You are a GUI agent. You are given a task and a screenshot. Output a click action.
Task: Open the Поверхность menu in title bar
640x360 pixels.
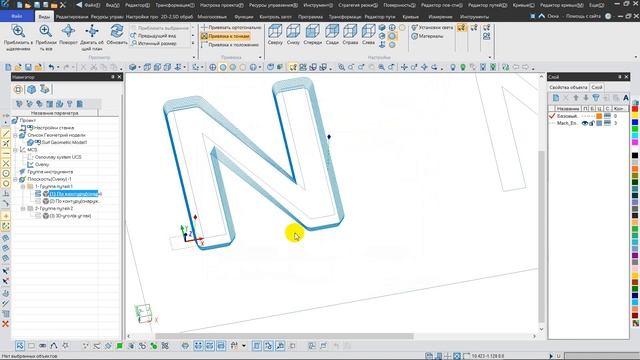point(400,5)
